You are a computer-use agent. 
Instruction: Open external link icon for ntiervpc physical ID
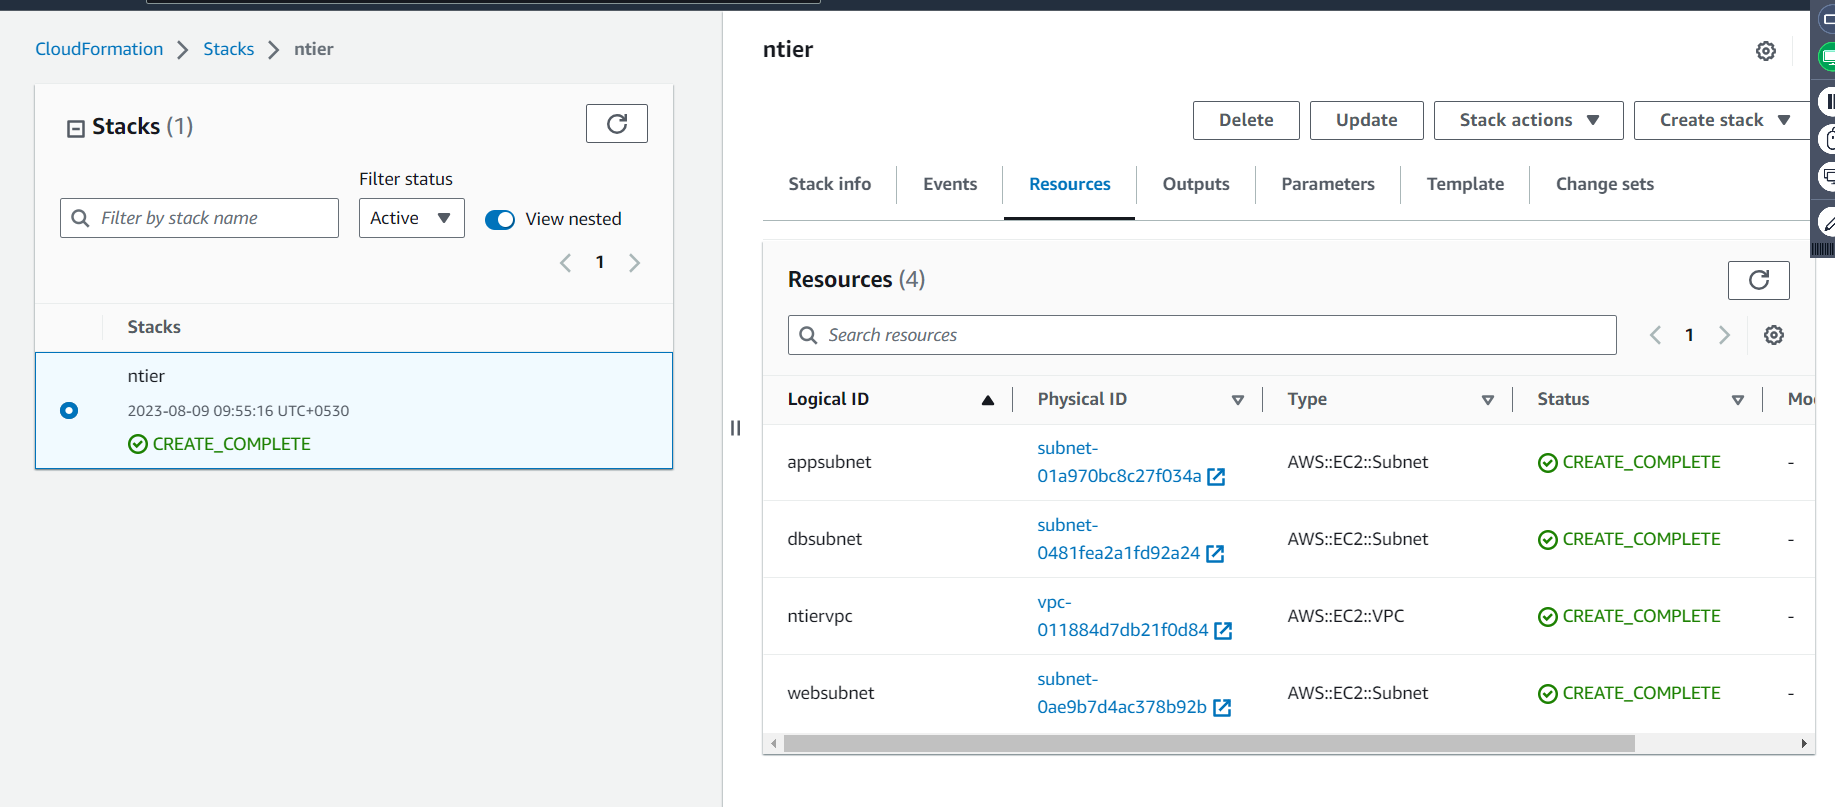pos(1223,631)
